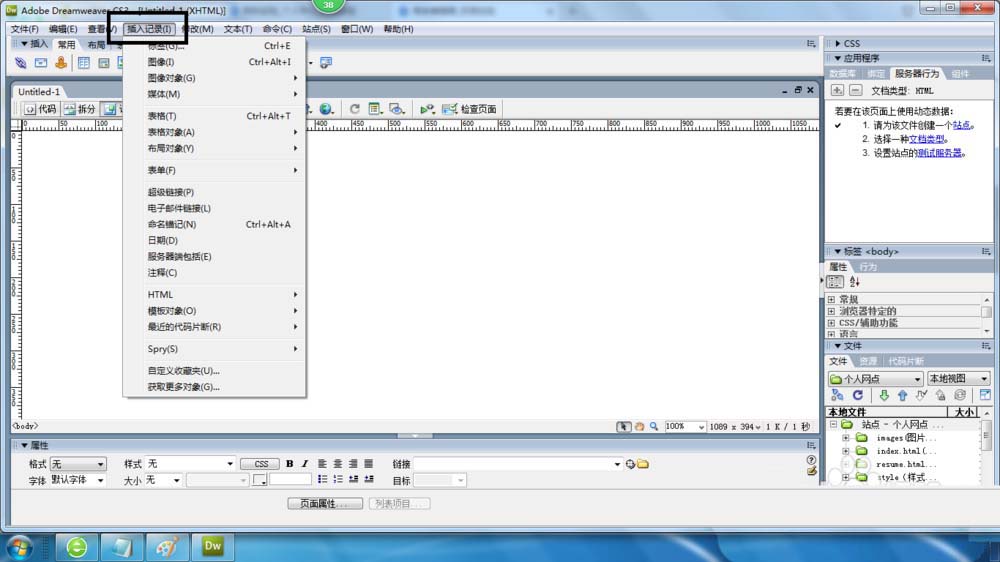The height and width of the screenshot is (562, 1000).
Task: Click the validate markup icon
Action: pos(427,109)
